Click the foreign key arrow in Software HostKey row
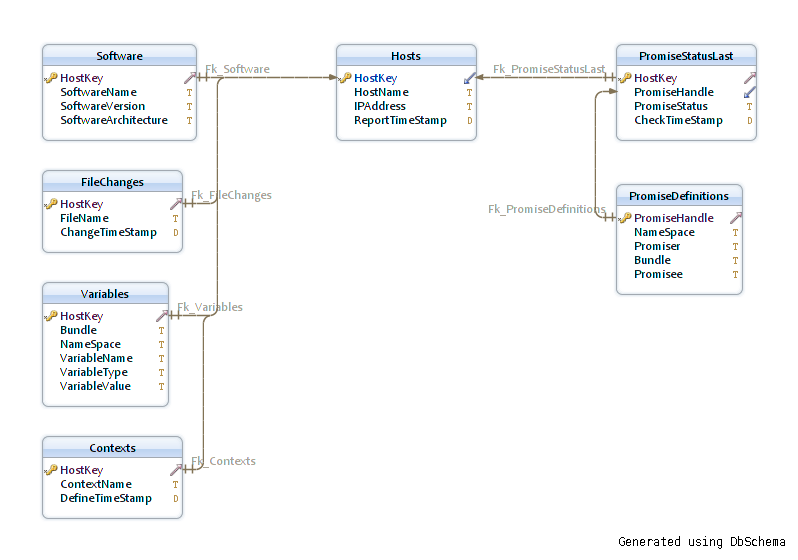798x560 pixels. 189,78
